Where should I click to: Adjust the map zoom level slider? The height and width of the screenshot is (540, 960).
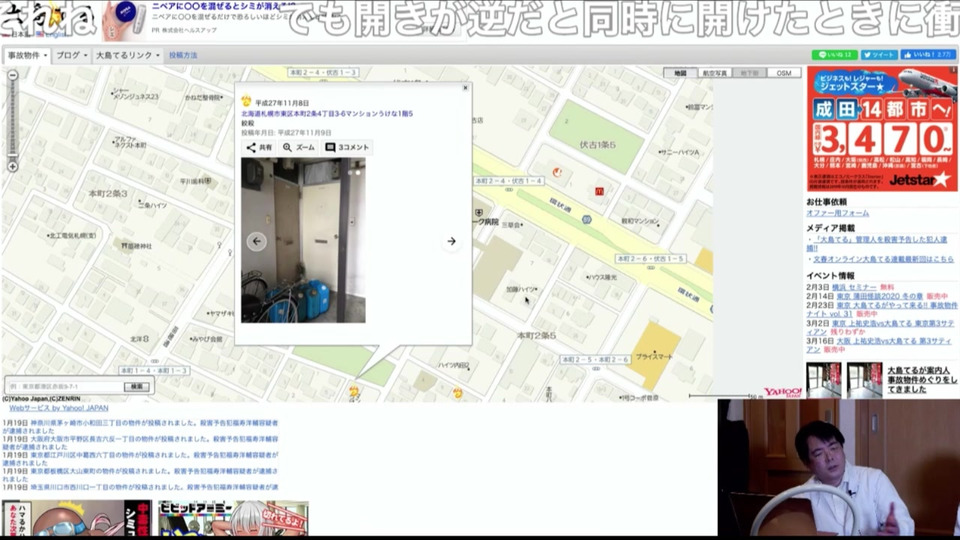12,121
